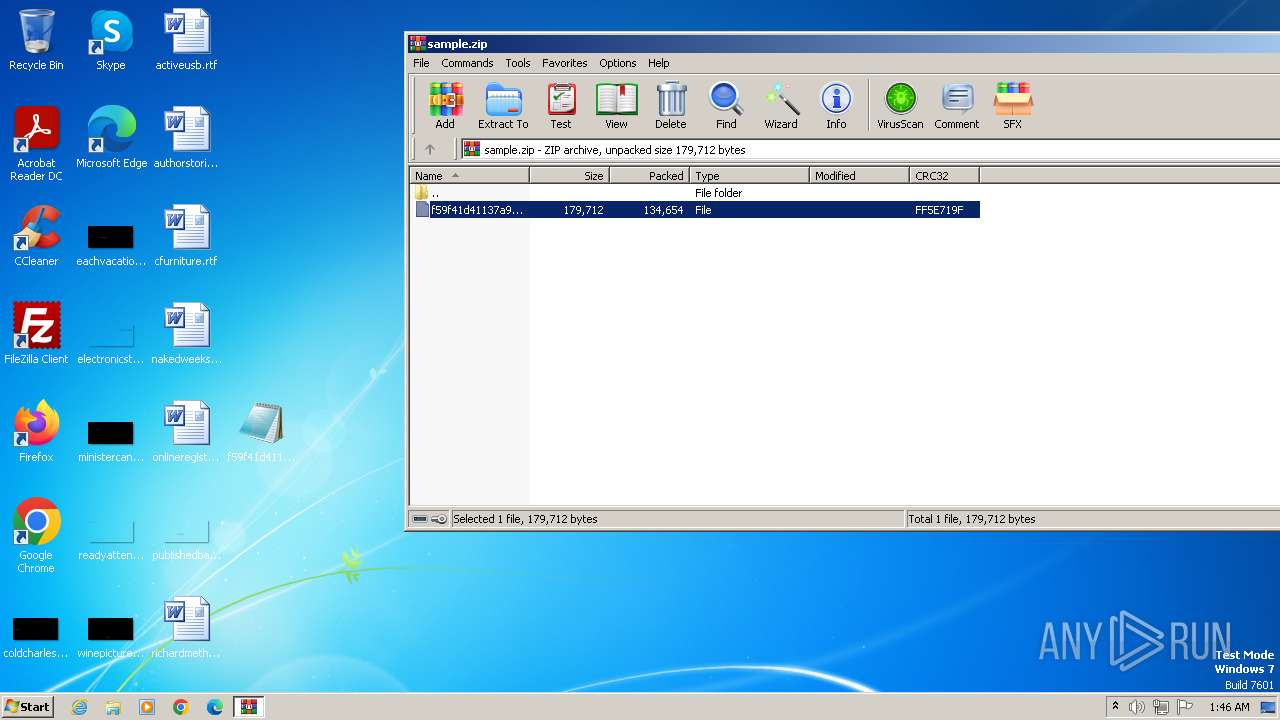Click the Comment toolbar icon
This screenshot has width=1280, height=720.
(957, 106)
